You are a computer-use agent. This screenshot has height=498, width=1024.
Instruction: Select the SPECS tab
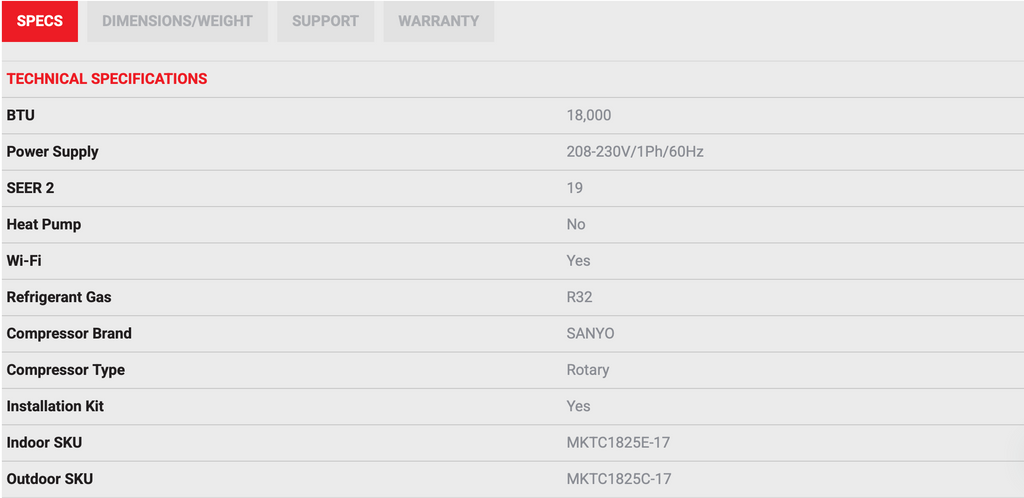(x=40, y=21)
